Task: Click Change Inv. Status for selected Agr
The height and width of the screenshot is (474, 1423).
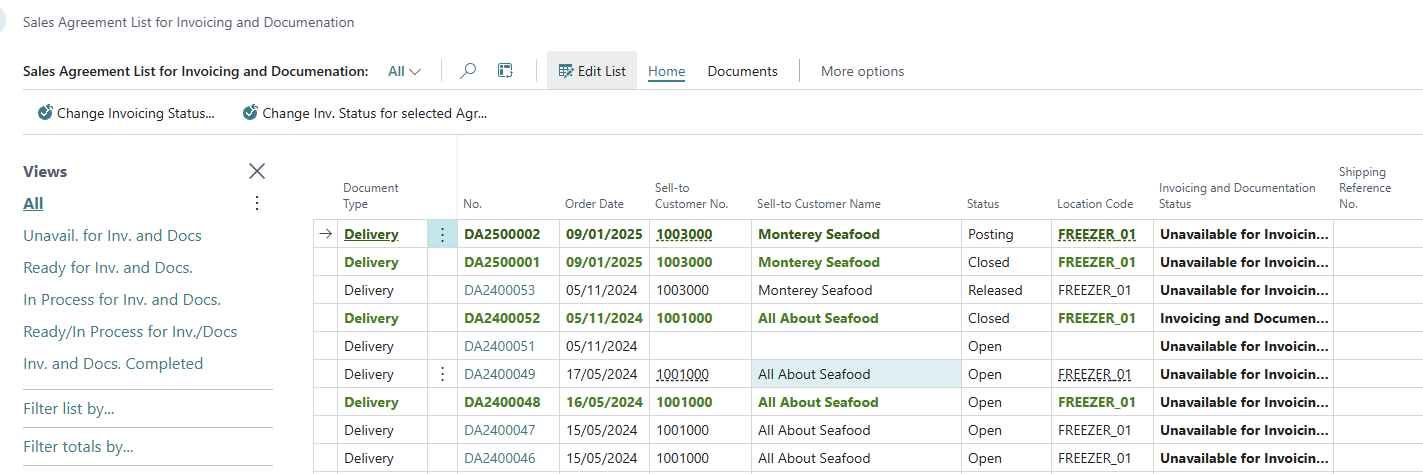Action: click(x=365, y=113)
